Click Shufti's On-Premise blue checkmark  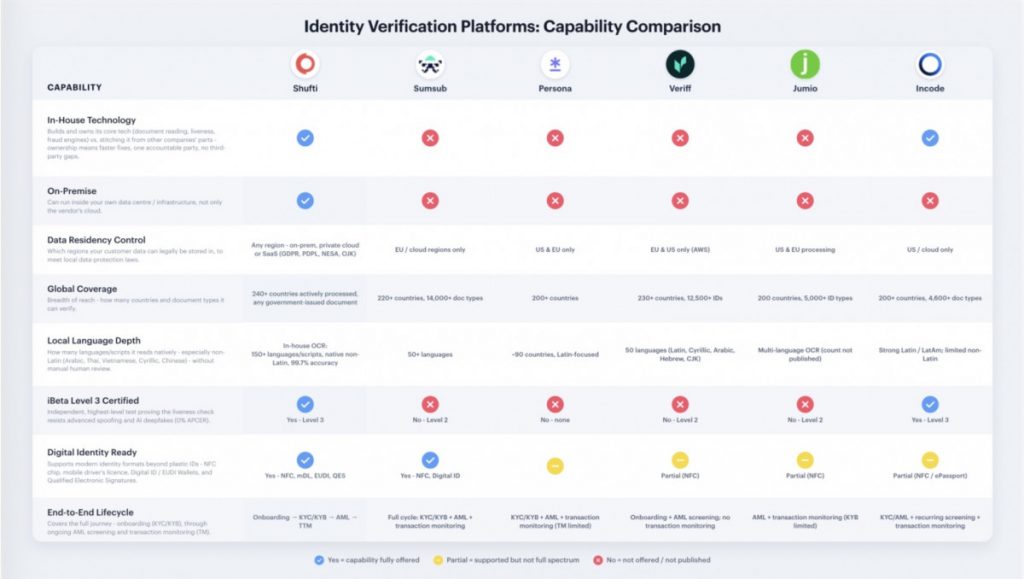click(x=305, y=200)
